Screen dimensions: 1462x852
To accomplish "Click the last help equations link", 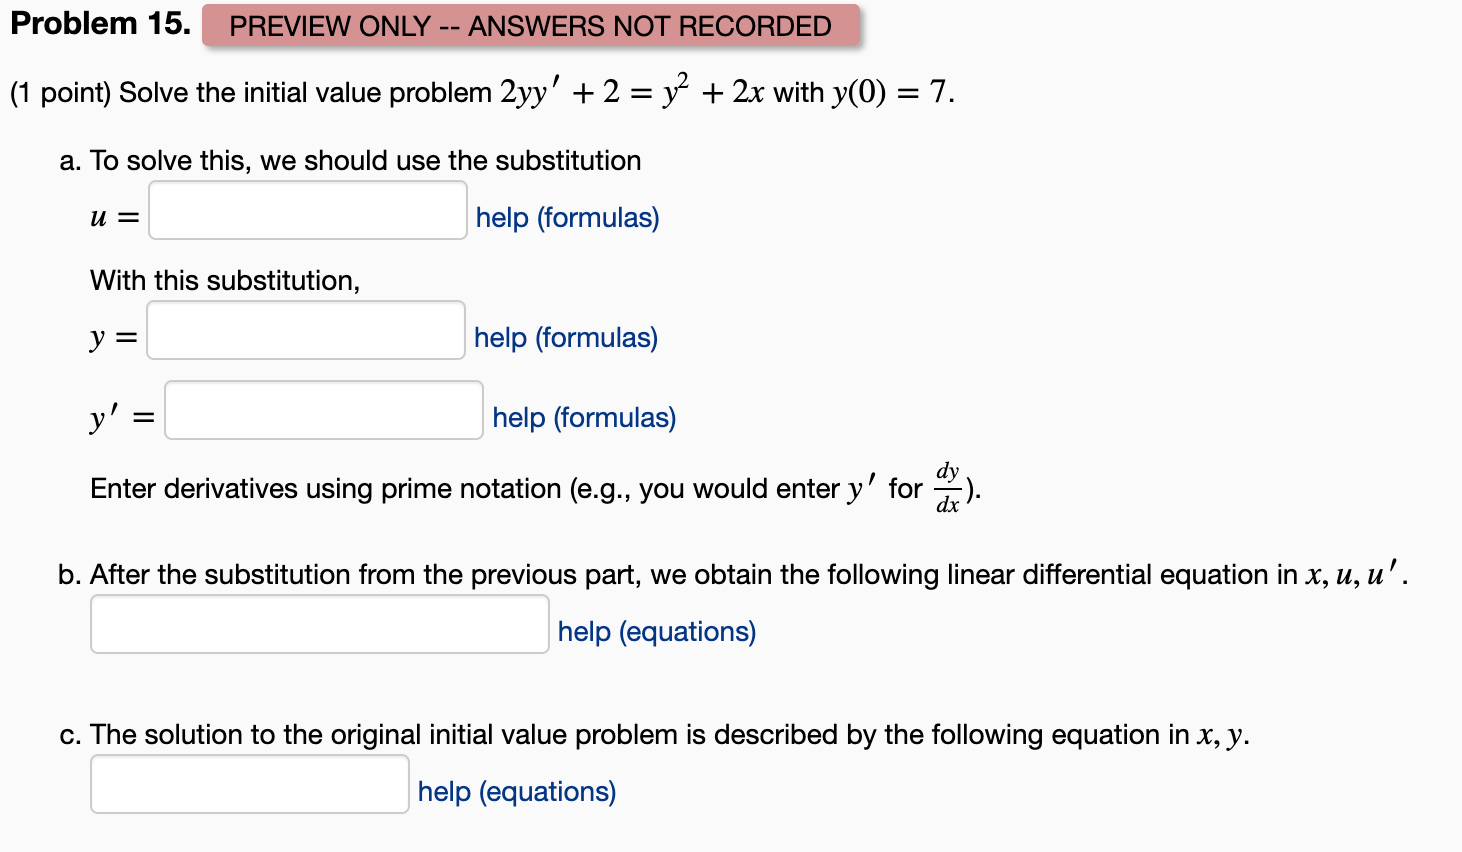I will tap(517, 791).
